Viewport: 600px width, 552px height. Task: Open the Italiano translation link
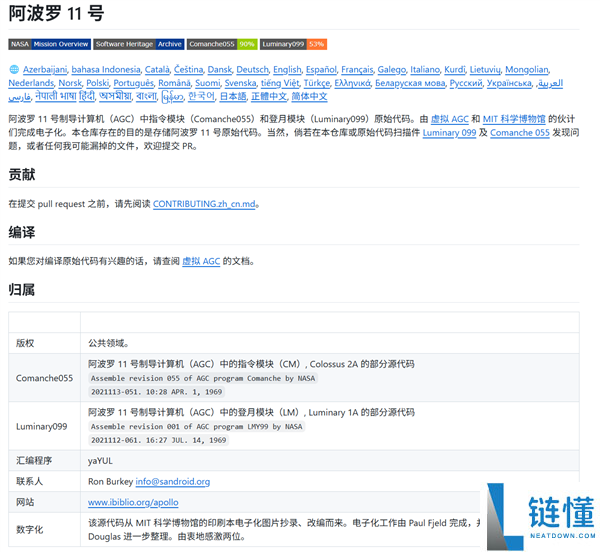pyautogui.click(x=425, y=70)
